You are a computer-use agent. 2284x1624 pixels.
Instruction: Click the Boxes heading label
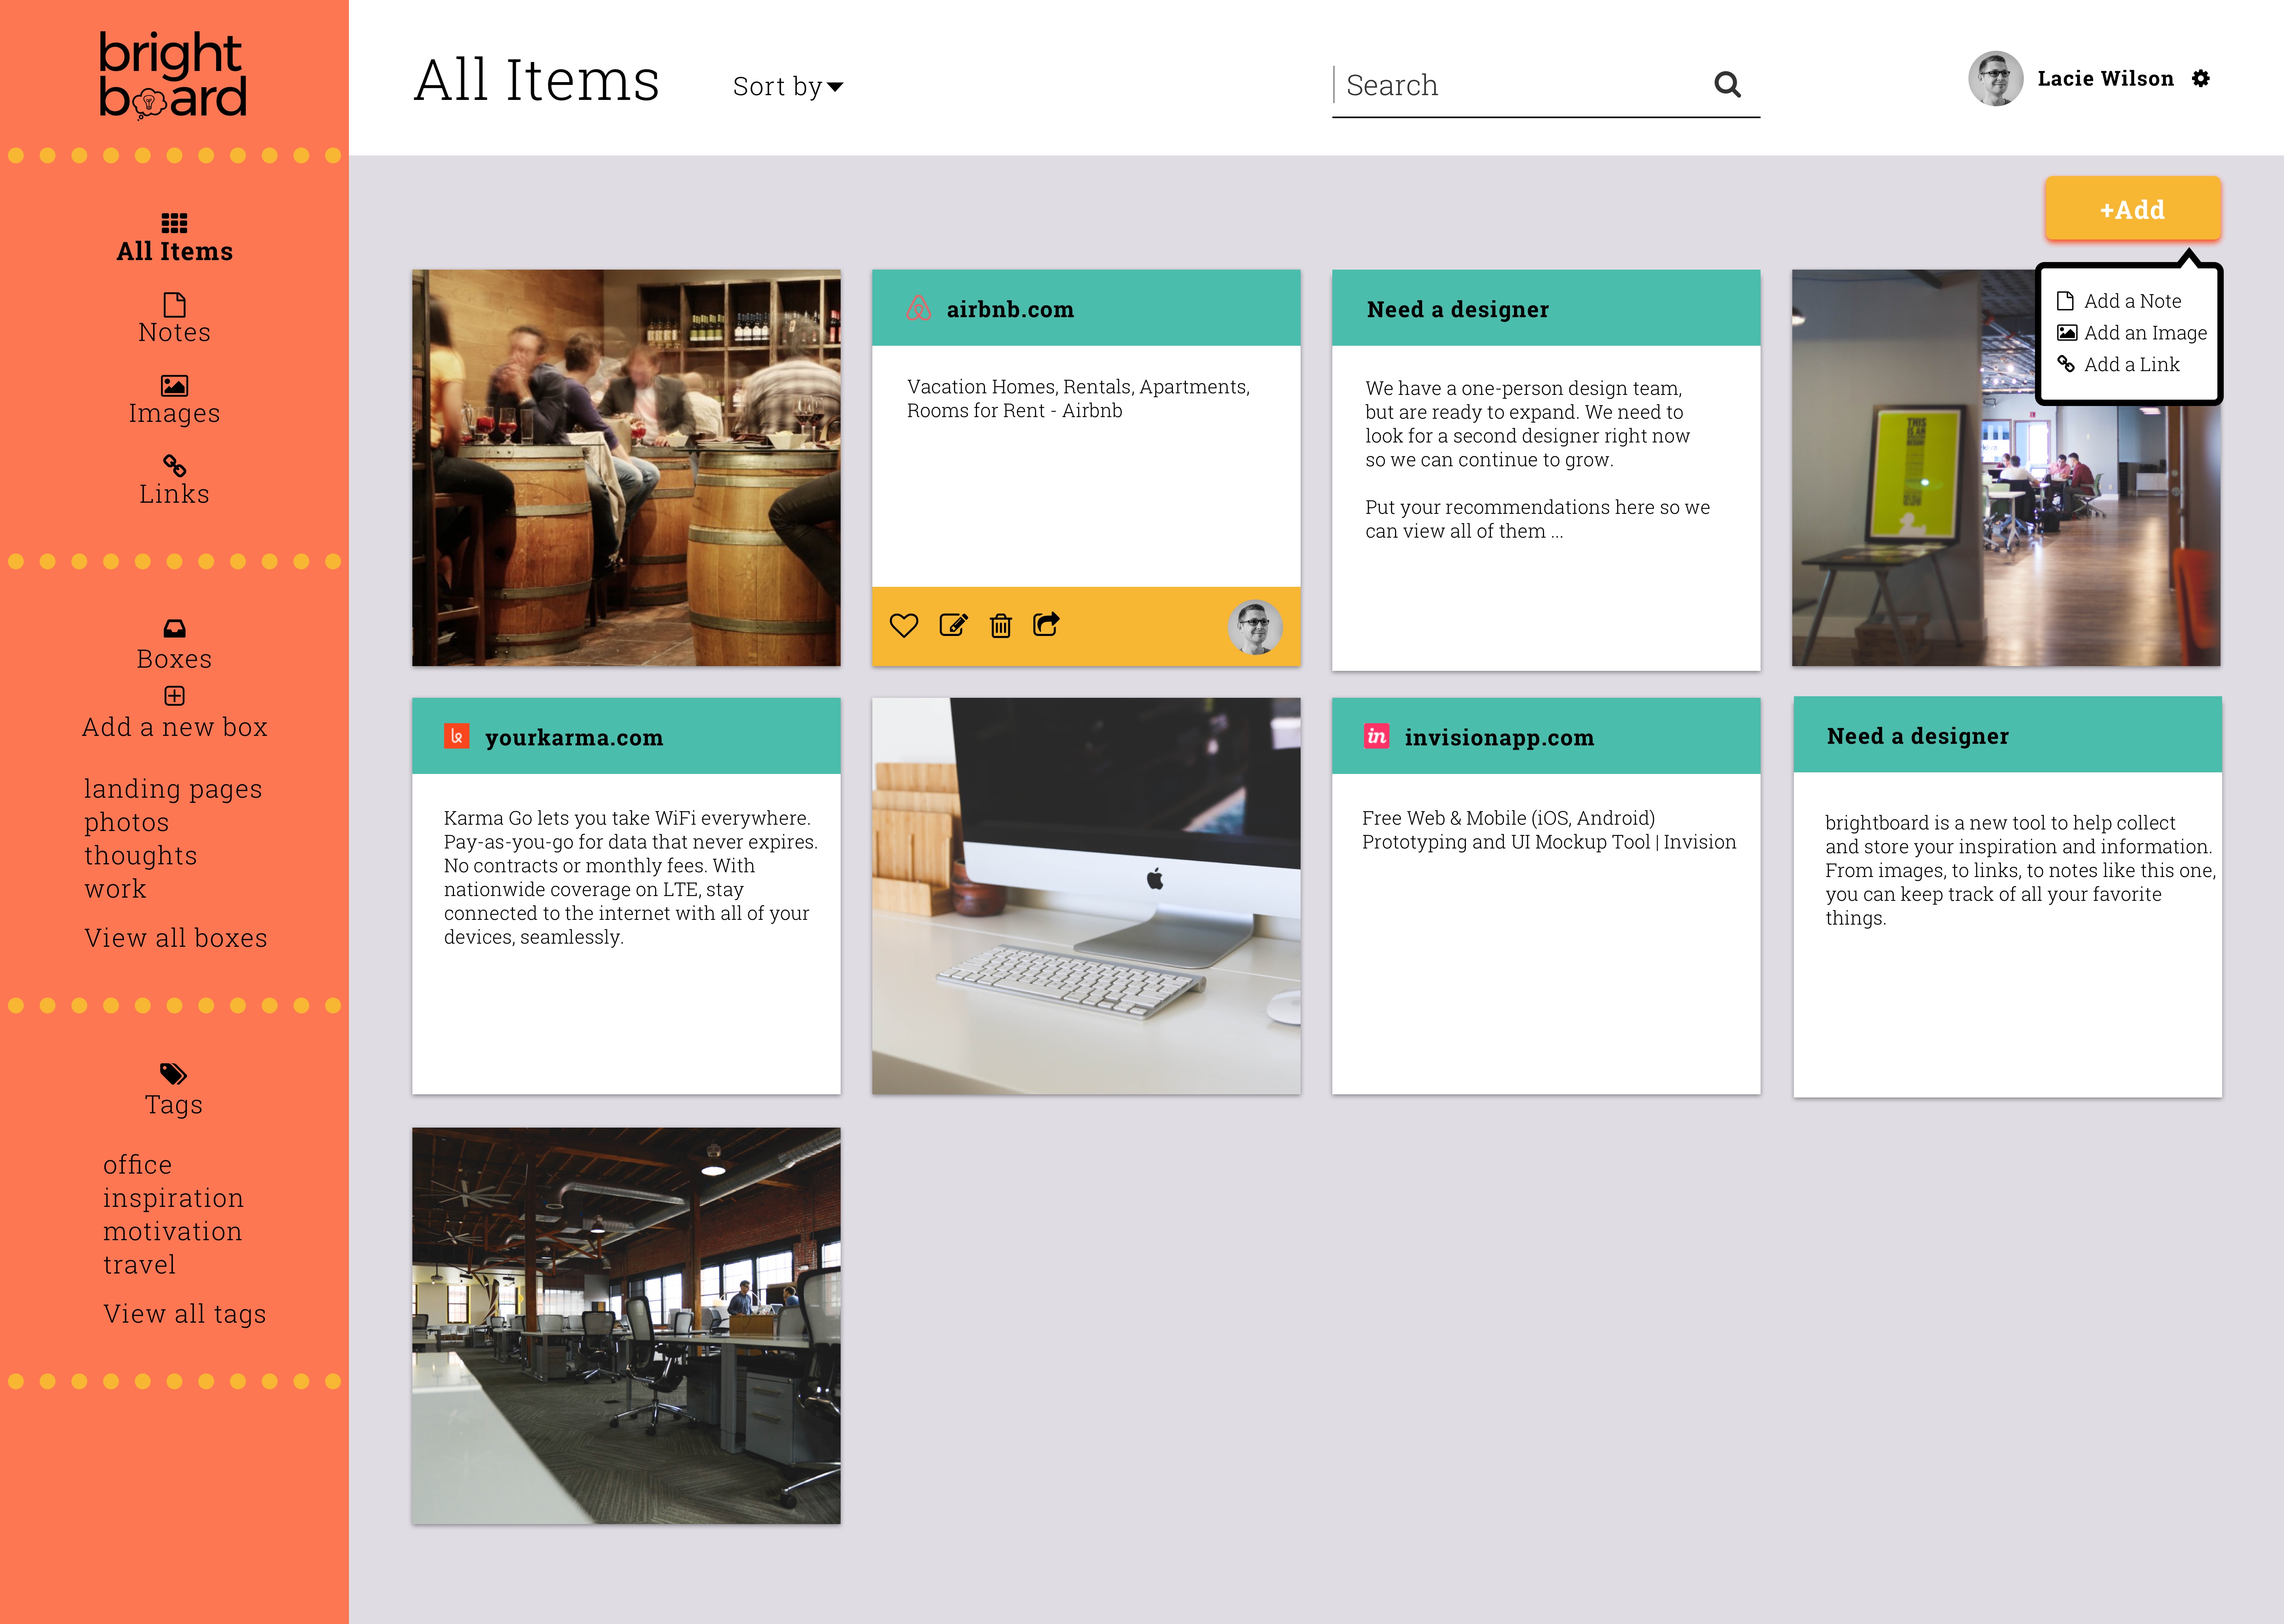tap(174, 659)
